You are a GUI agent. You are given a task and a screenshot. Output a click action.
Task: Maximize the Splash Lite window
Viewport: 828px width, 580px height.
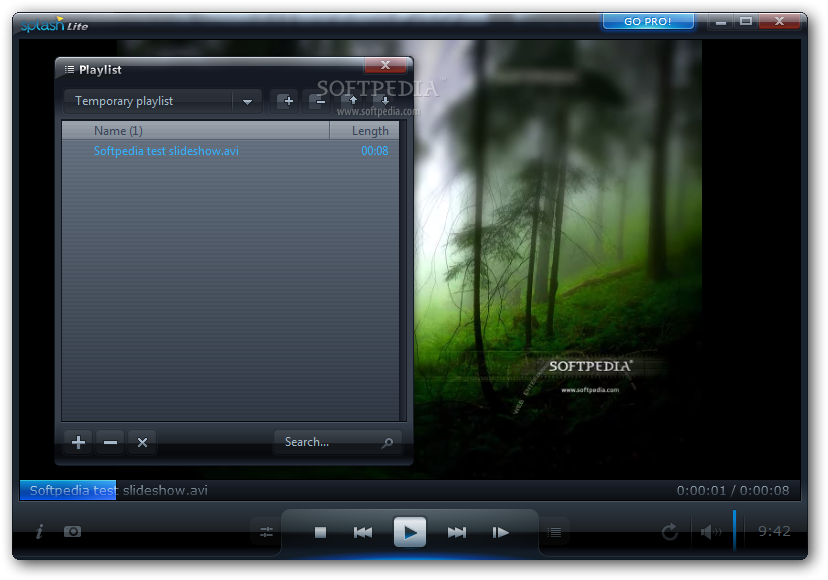[x=746, y=22]
